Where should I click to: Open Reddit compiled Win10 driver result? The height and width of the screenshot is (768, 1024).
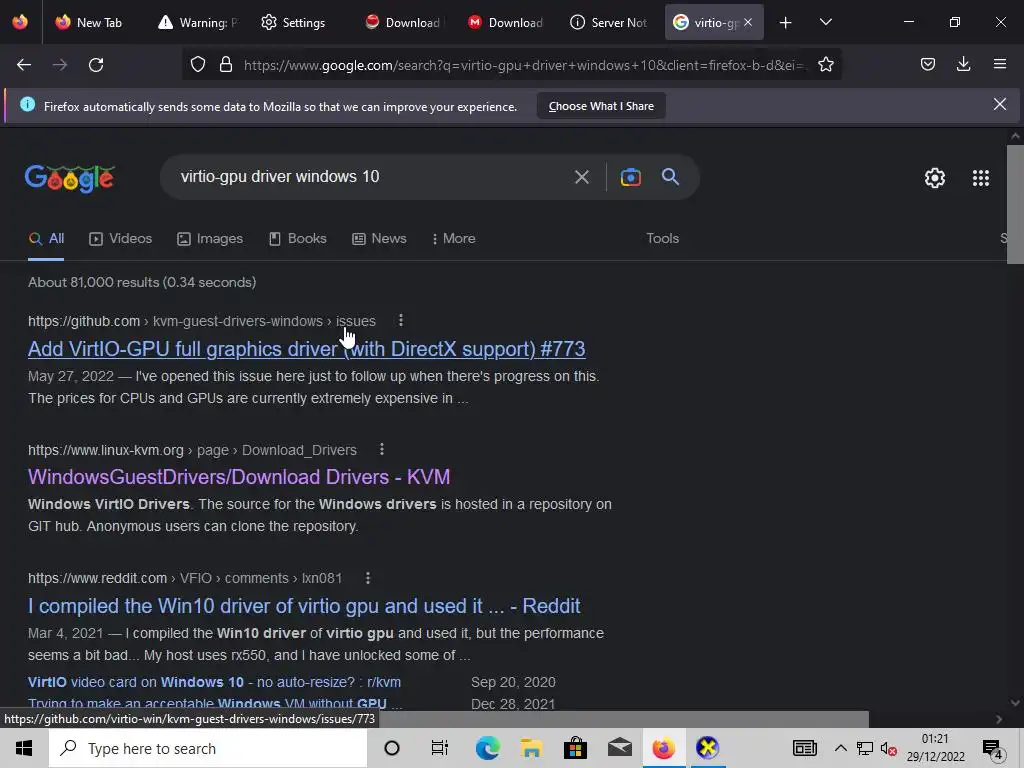coord(304,606)
